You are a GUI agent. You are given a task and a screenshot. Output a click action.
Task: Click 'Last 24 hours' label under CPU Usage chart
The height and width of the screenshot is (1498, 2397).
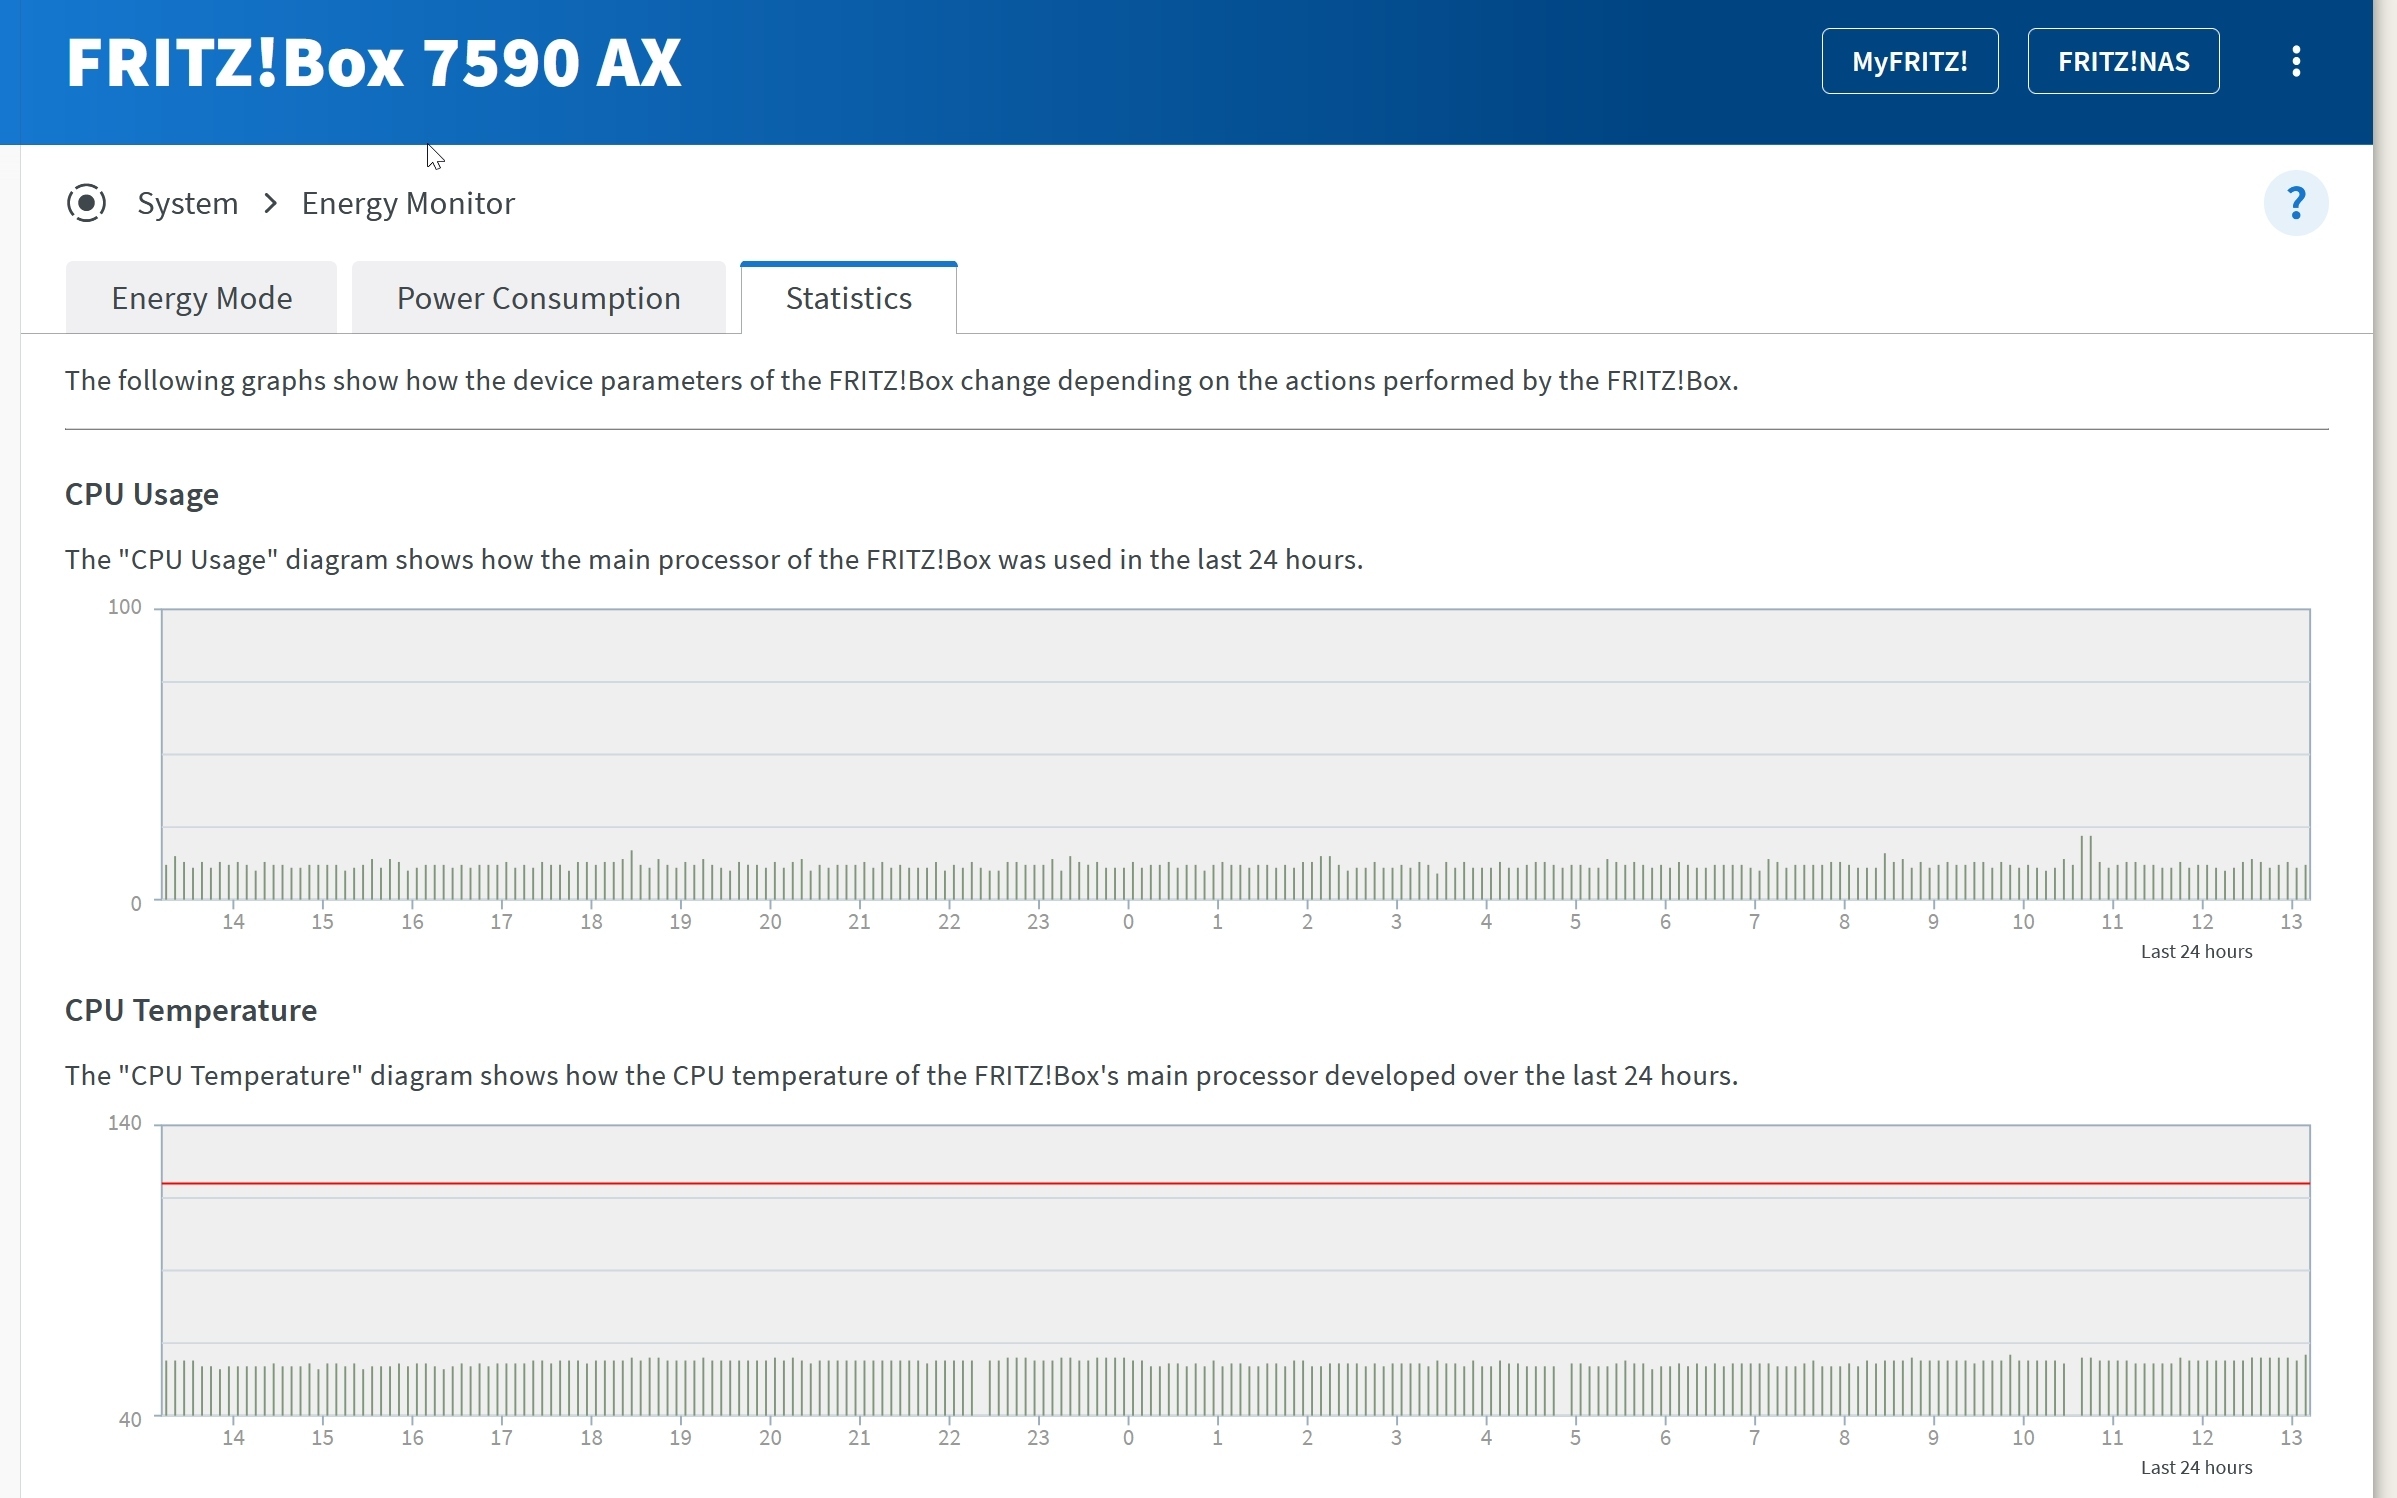coord(2196,951)
